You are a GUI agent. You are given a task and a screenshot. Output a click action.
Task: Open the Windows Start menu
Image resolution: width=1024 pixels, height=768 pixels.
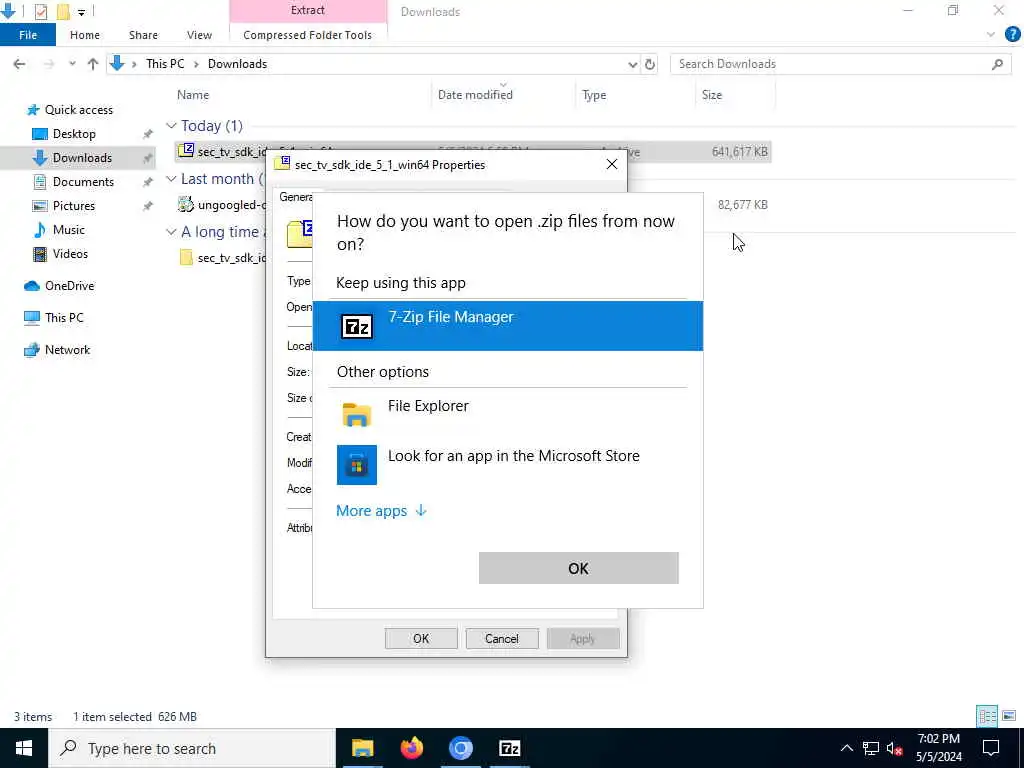pos(24,748)
